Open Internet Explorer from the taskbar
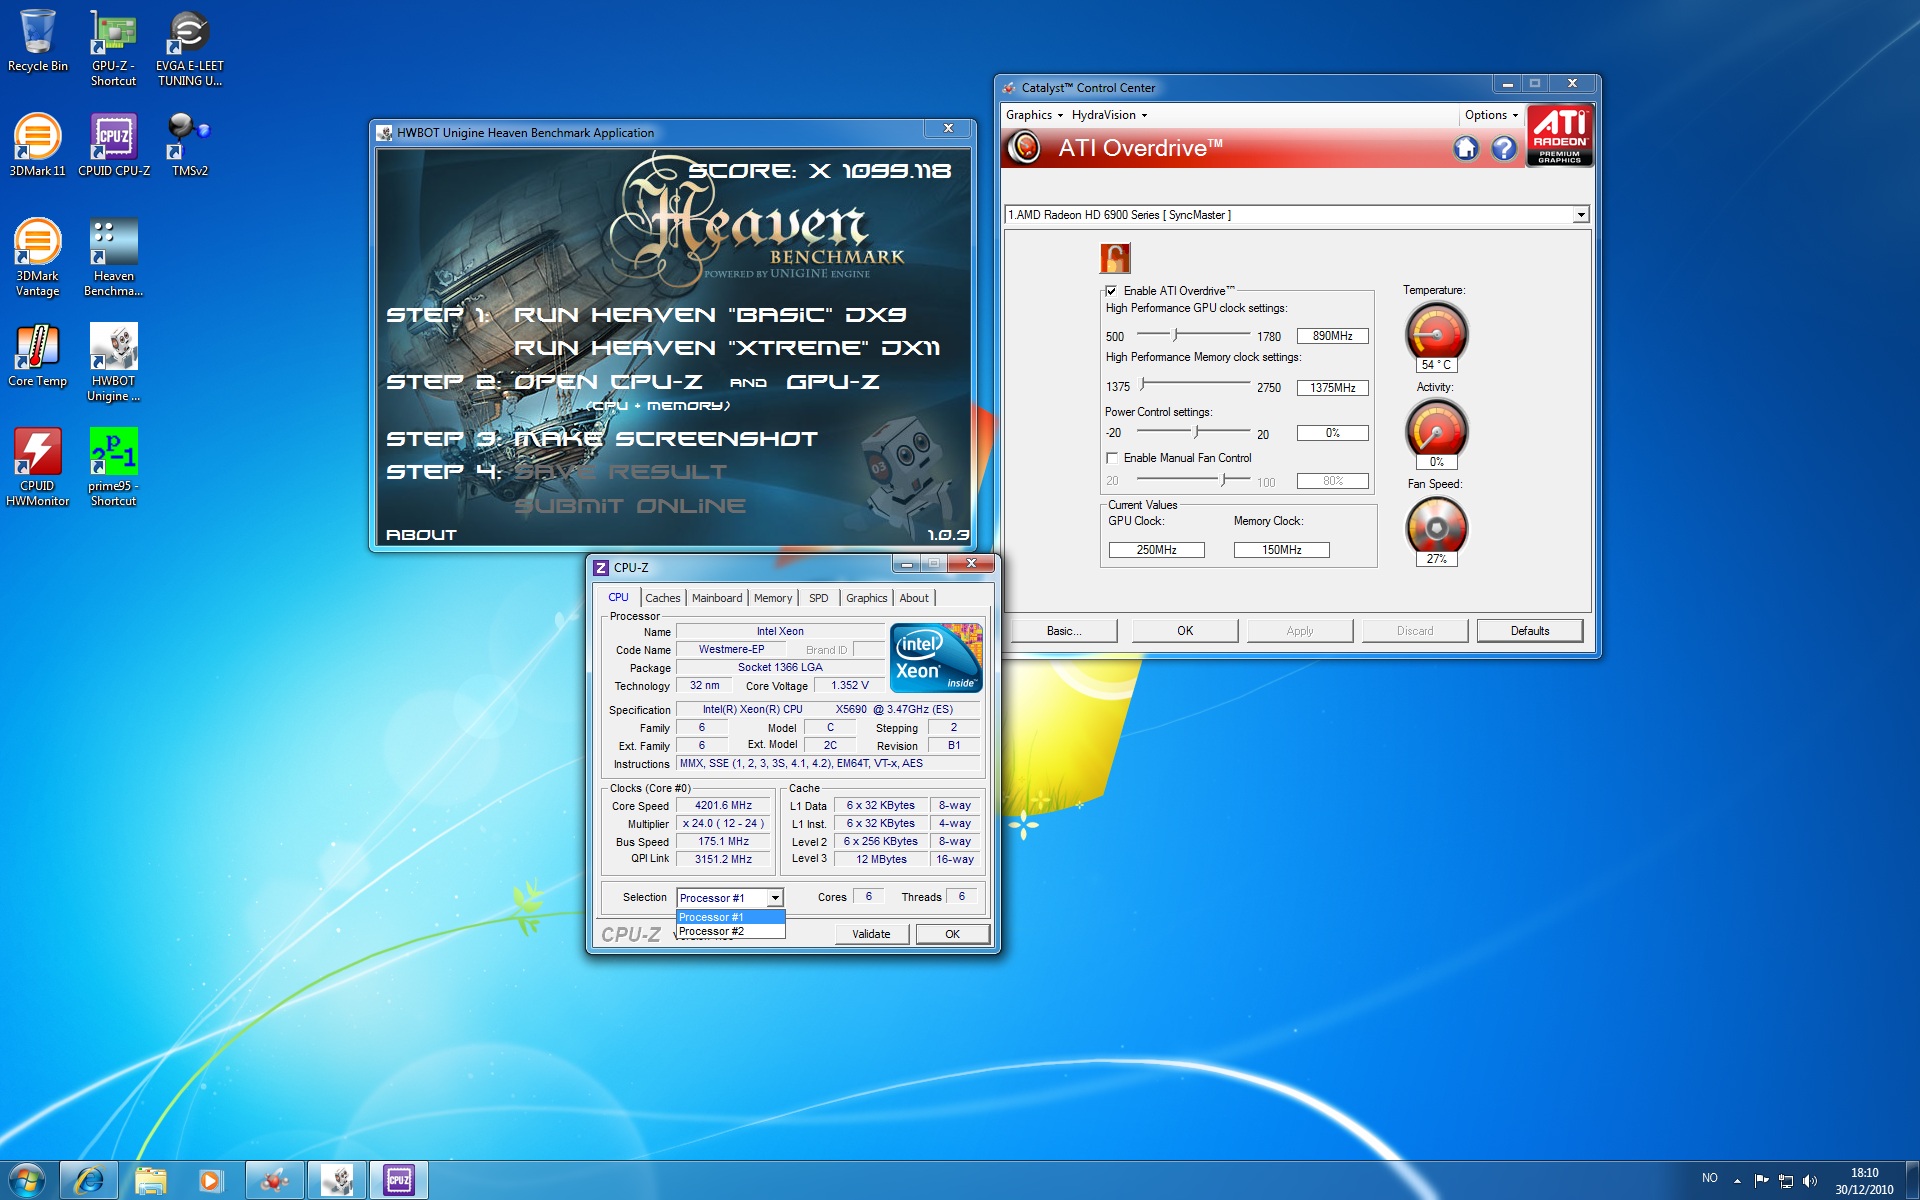This screenshot has height=1200, width=1920. (x=88, y=1180)
